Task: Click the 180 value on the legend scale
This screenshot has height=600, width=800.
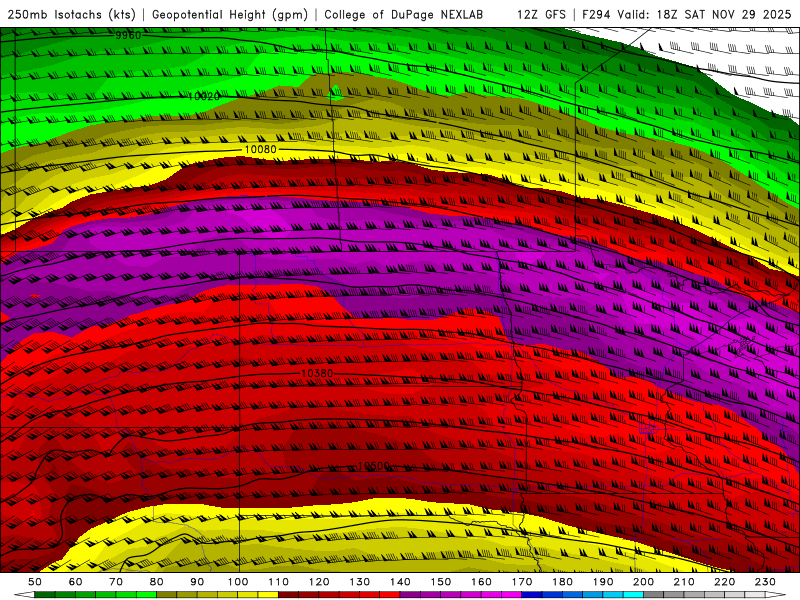Action: [562, 582]
